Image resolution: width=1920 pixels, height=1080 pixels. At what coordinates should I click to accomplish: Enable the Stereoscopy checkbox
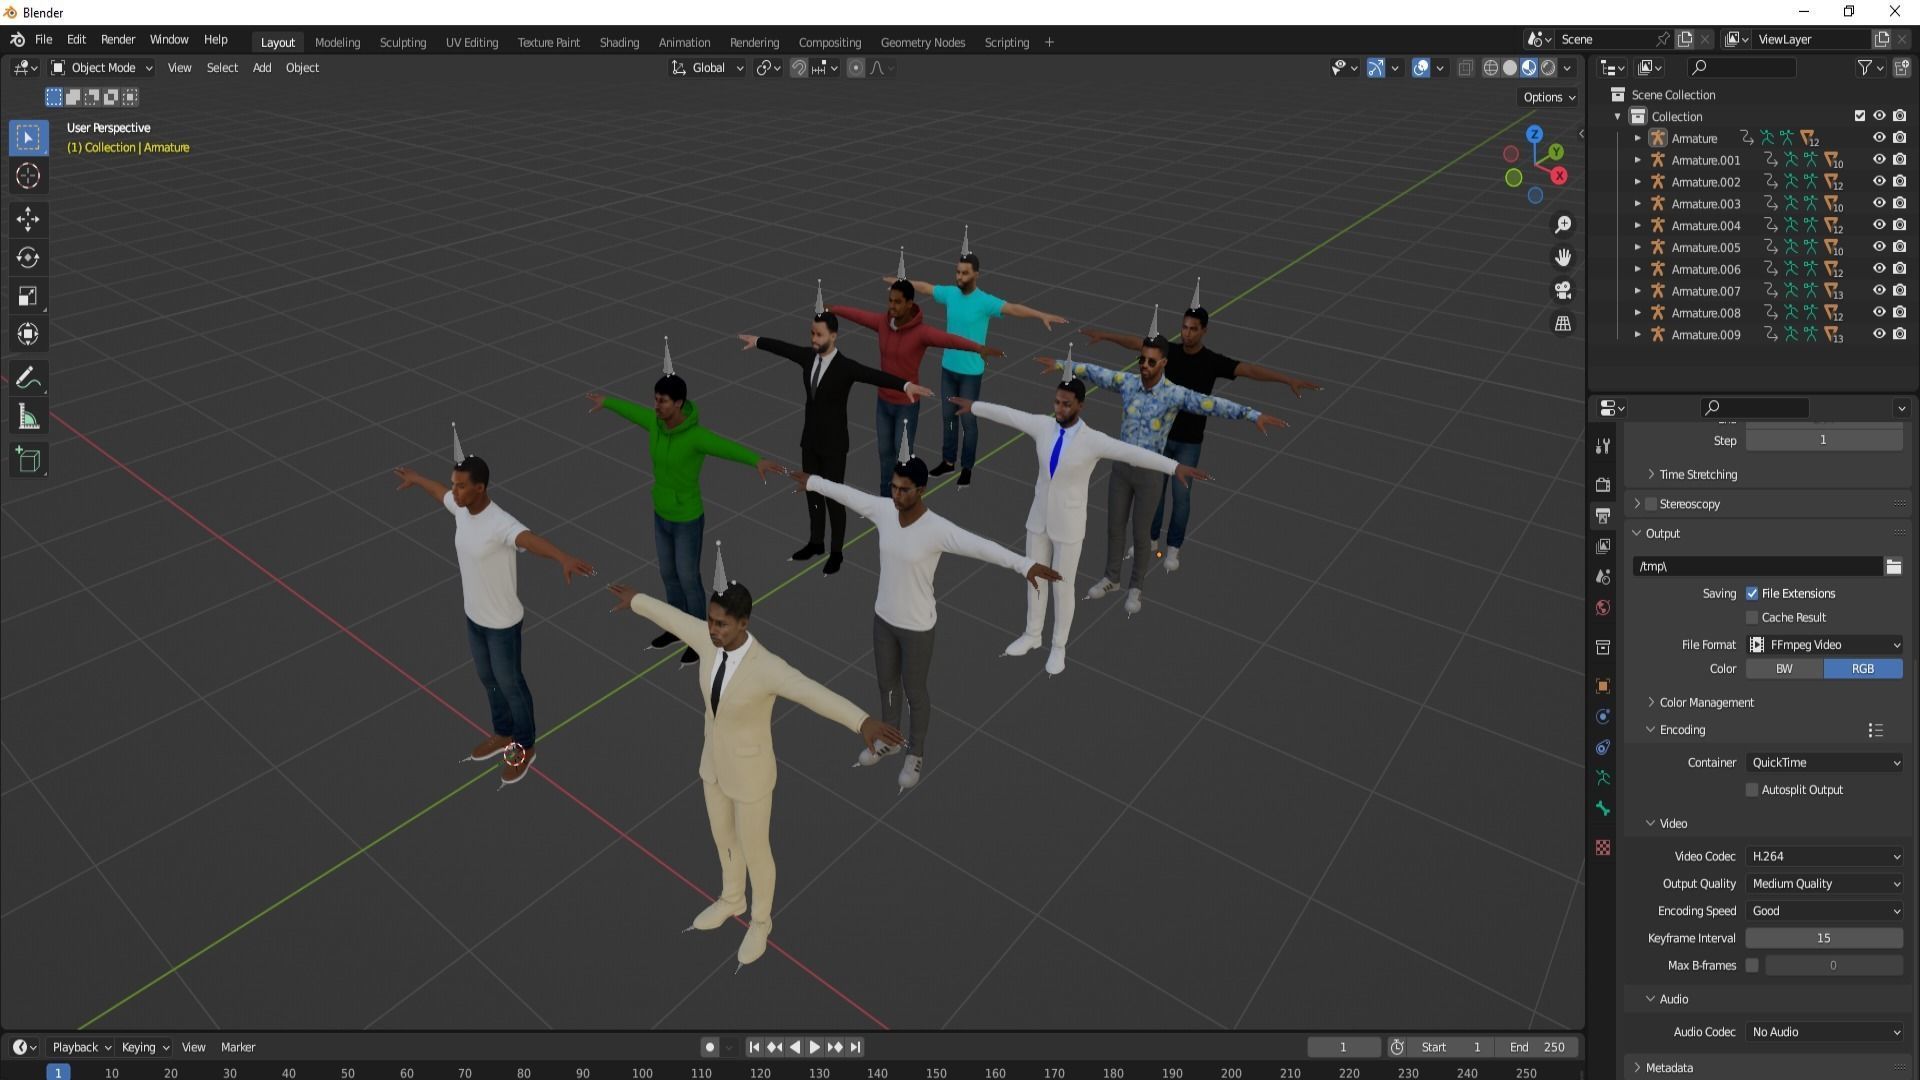coord(1651,504)
